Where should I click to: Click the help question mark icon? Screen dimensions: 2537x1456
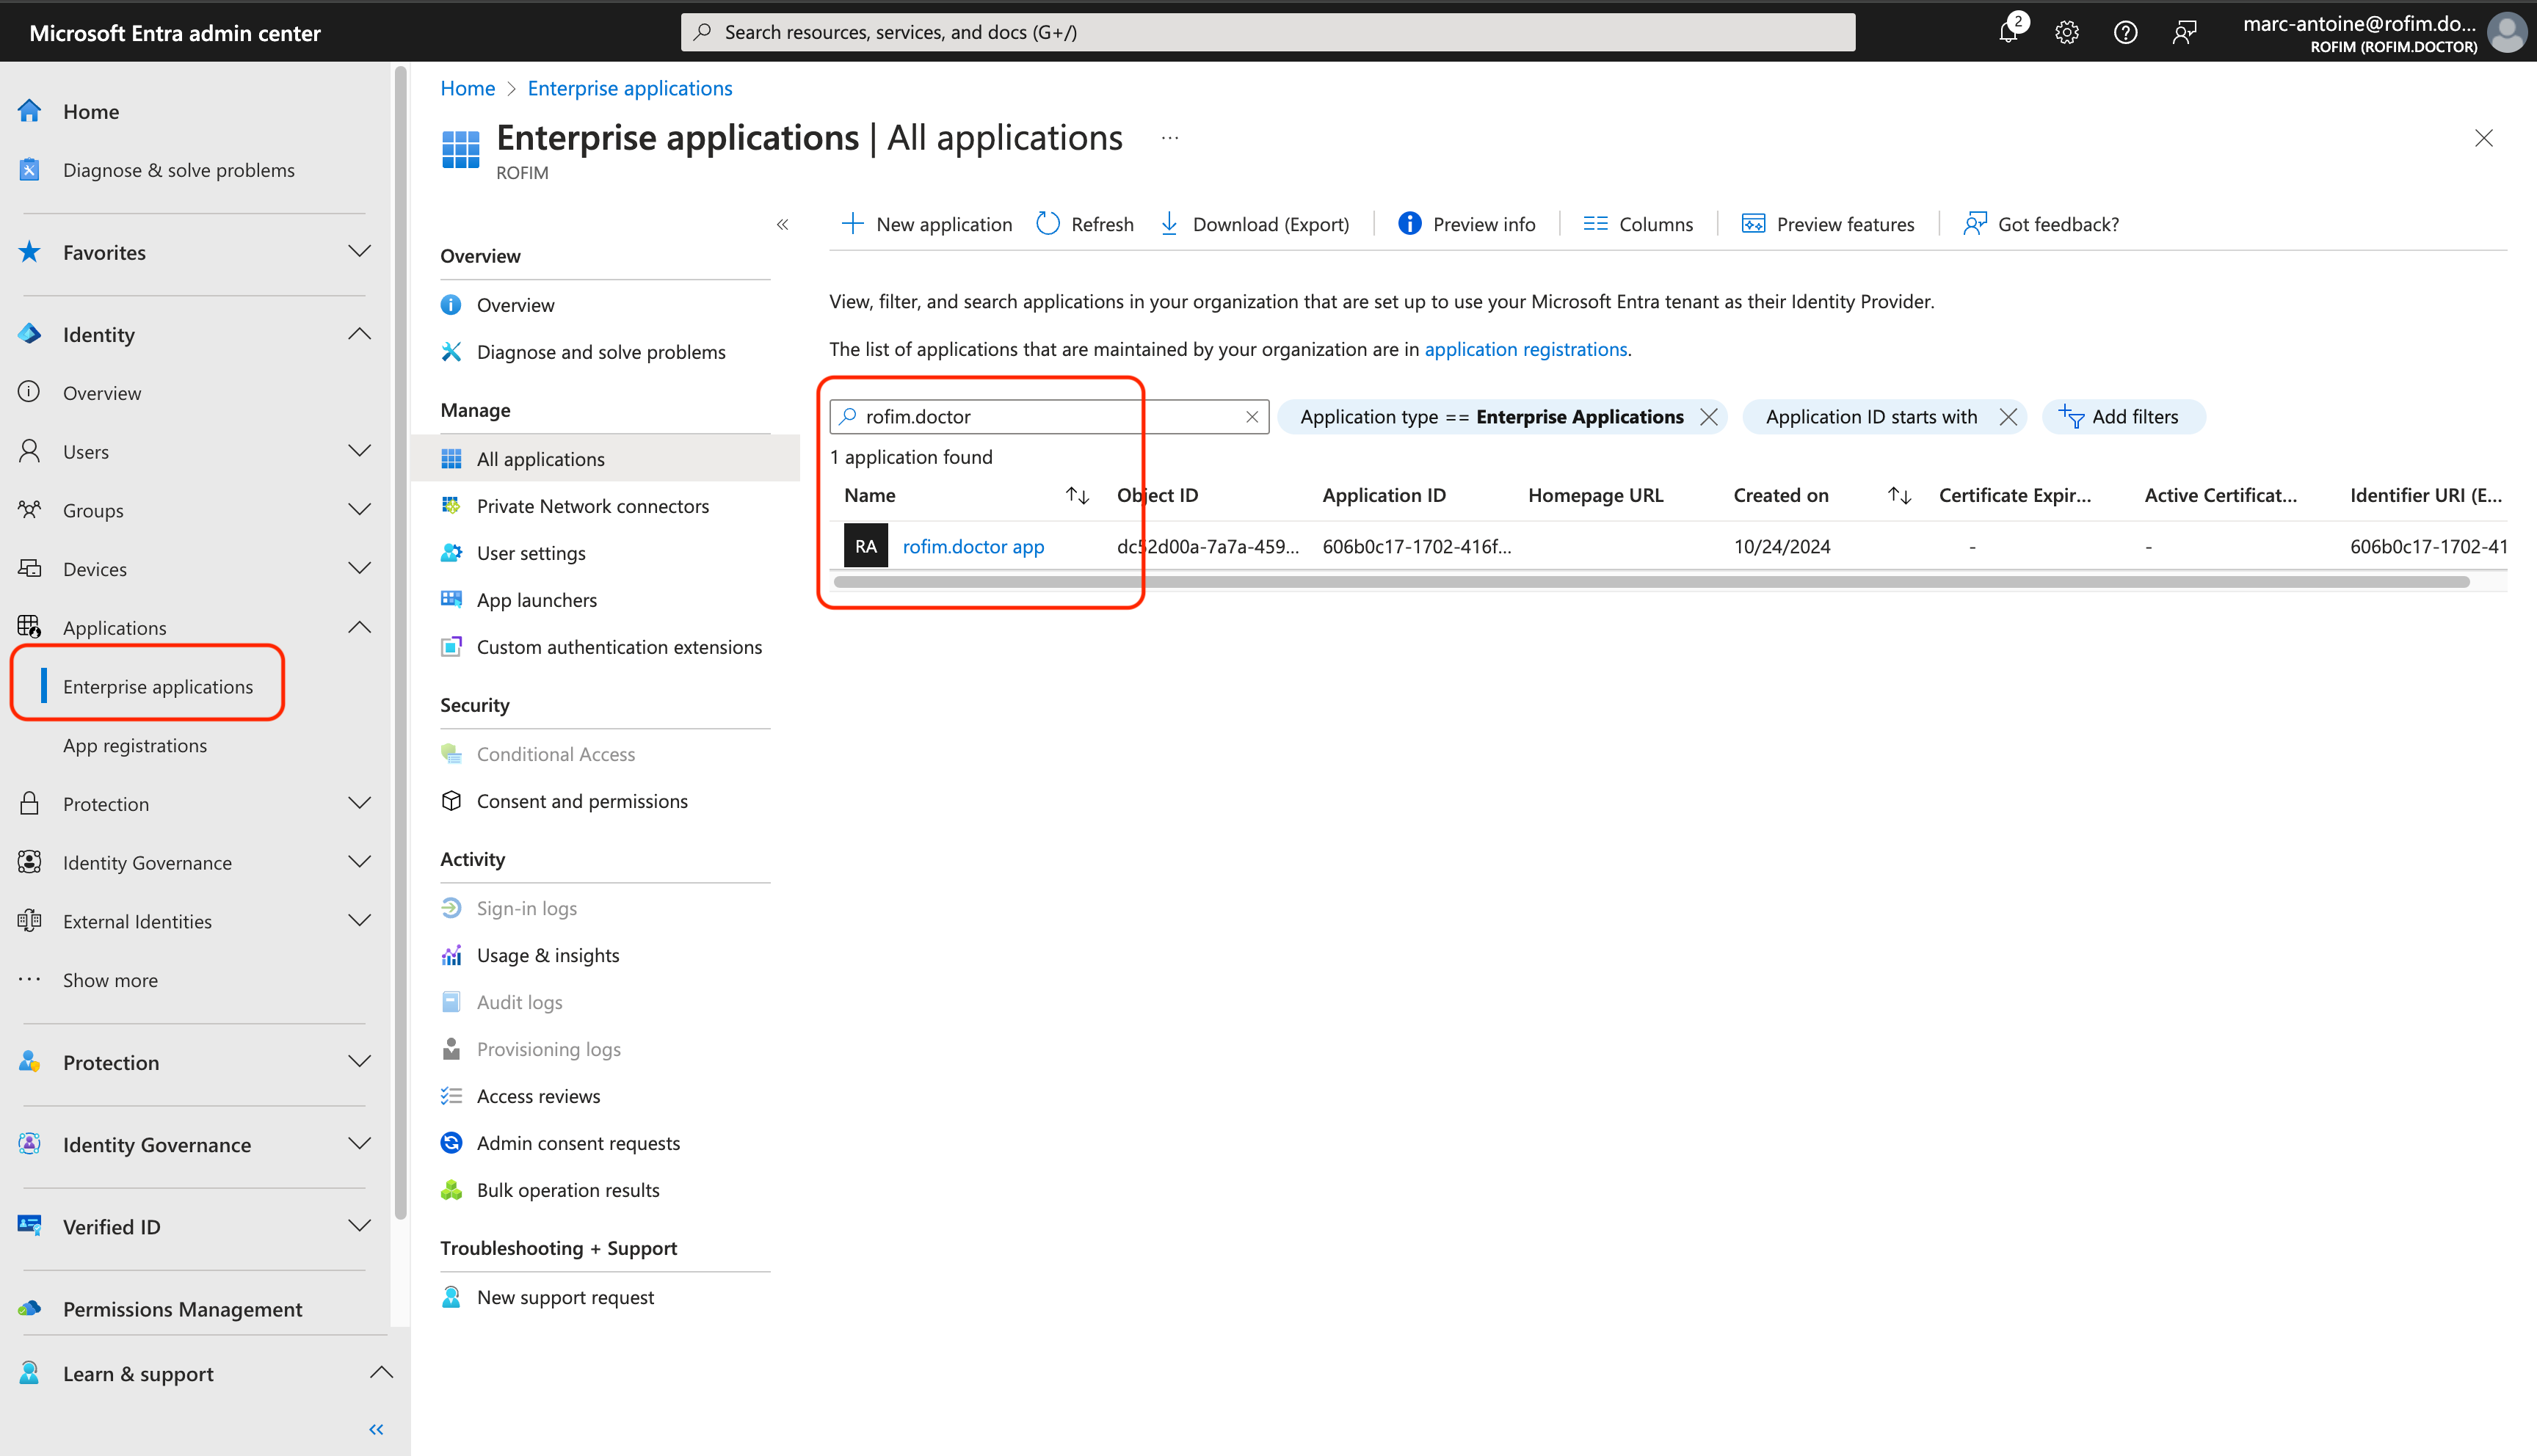(2125, 32)
